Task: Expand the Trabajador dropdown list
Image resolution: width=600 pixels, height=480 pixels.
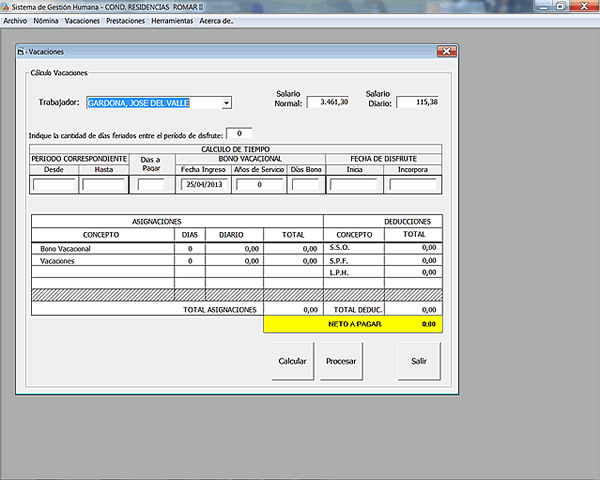Action: point(227,103)
